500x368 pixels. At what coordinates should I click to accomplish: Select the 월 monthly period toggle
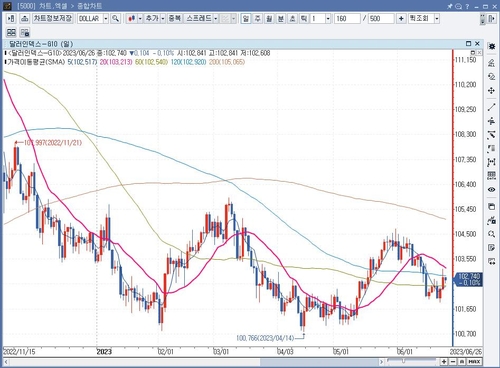pyautogui.click(x=269, y=19)
